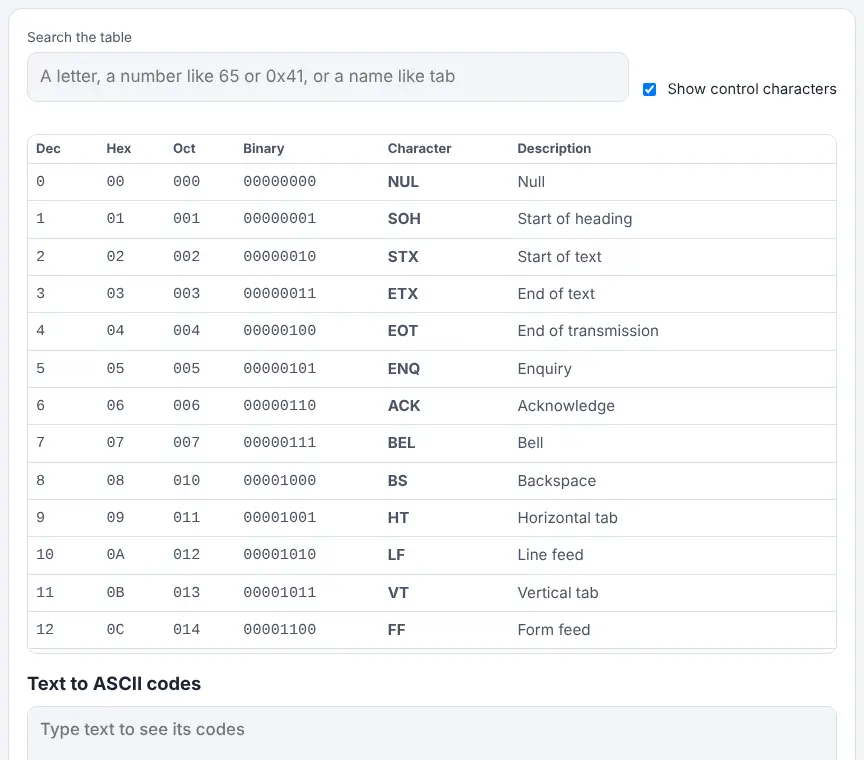This screenshot has width=864, height=760.
Task: Select the ETX character cell
Action: tap(403, 294)
